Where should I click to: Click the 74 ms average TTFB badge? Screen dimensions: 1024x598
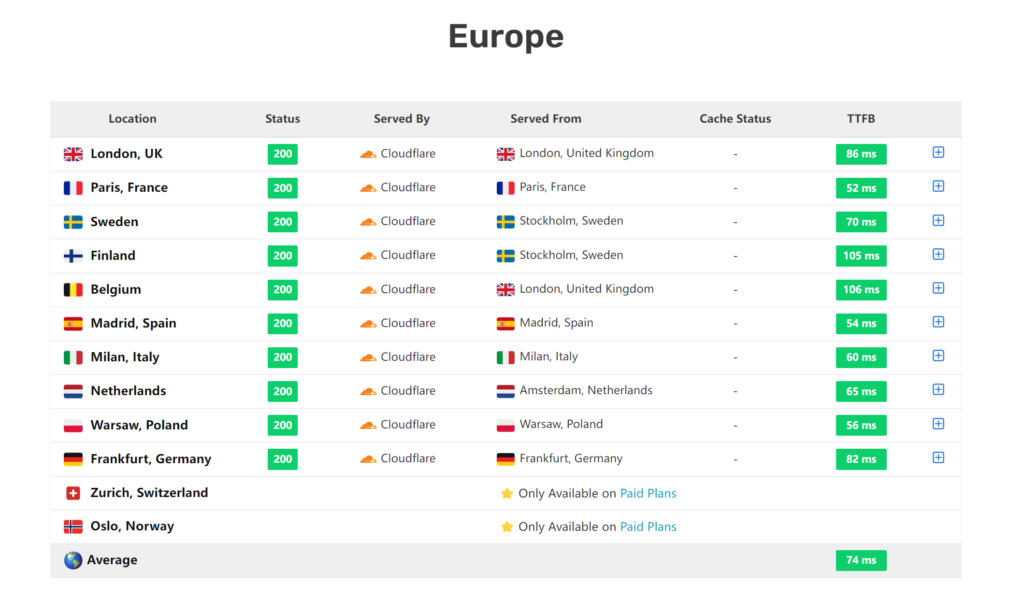click(x=860, y=561)
